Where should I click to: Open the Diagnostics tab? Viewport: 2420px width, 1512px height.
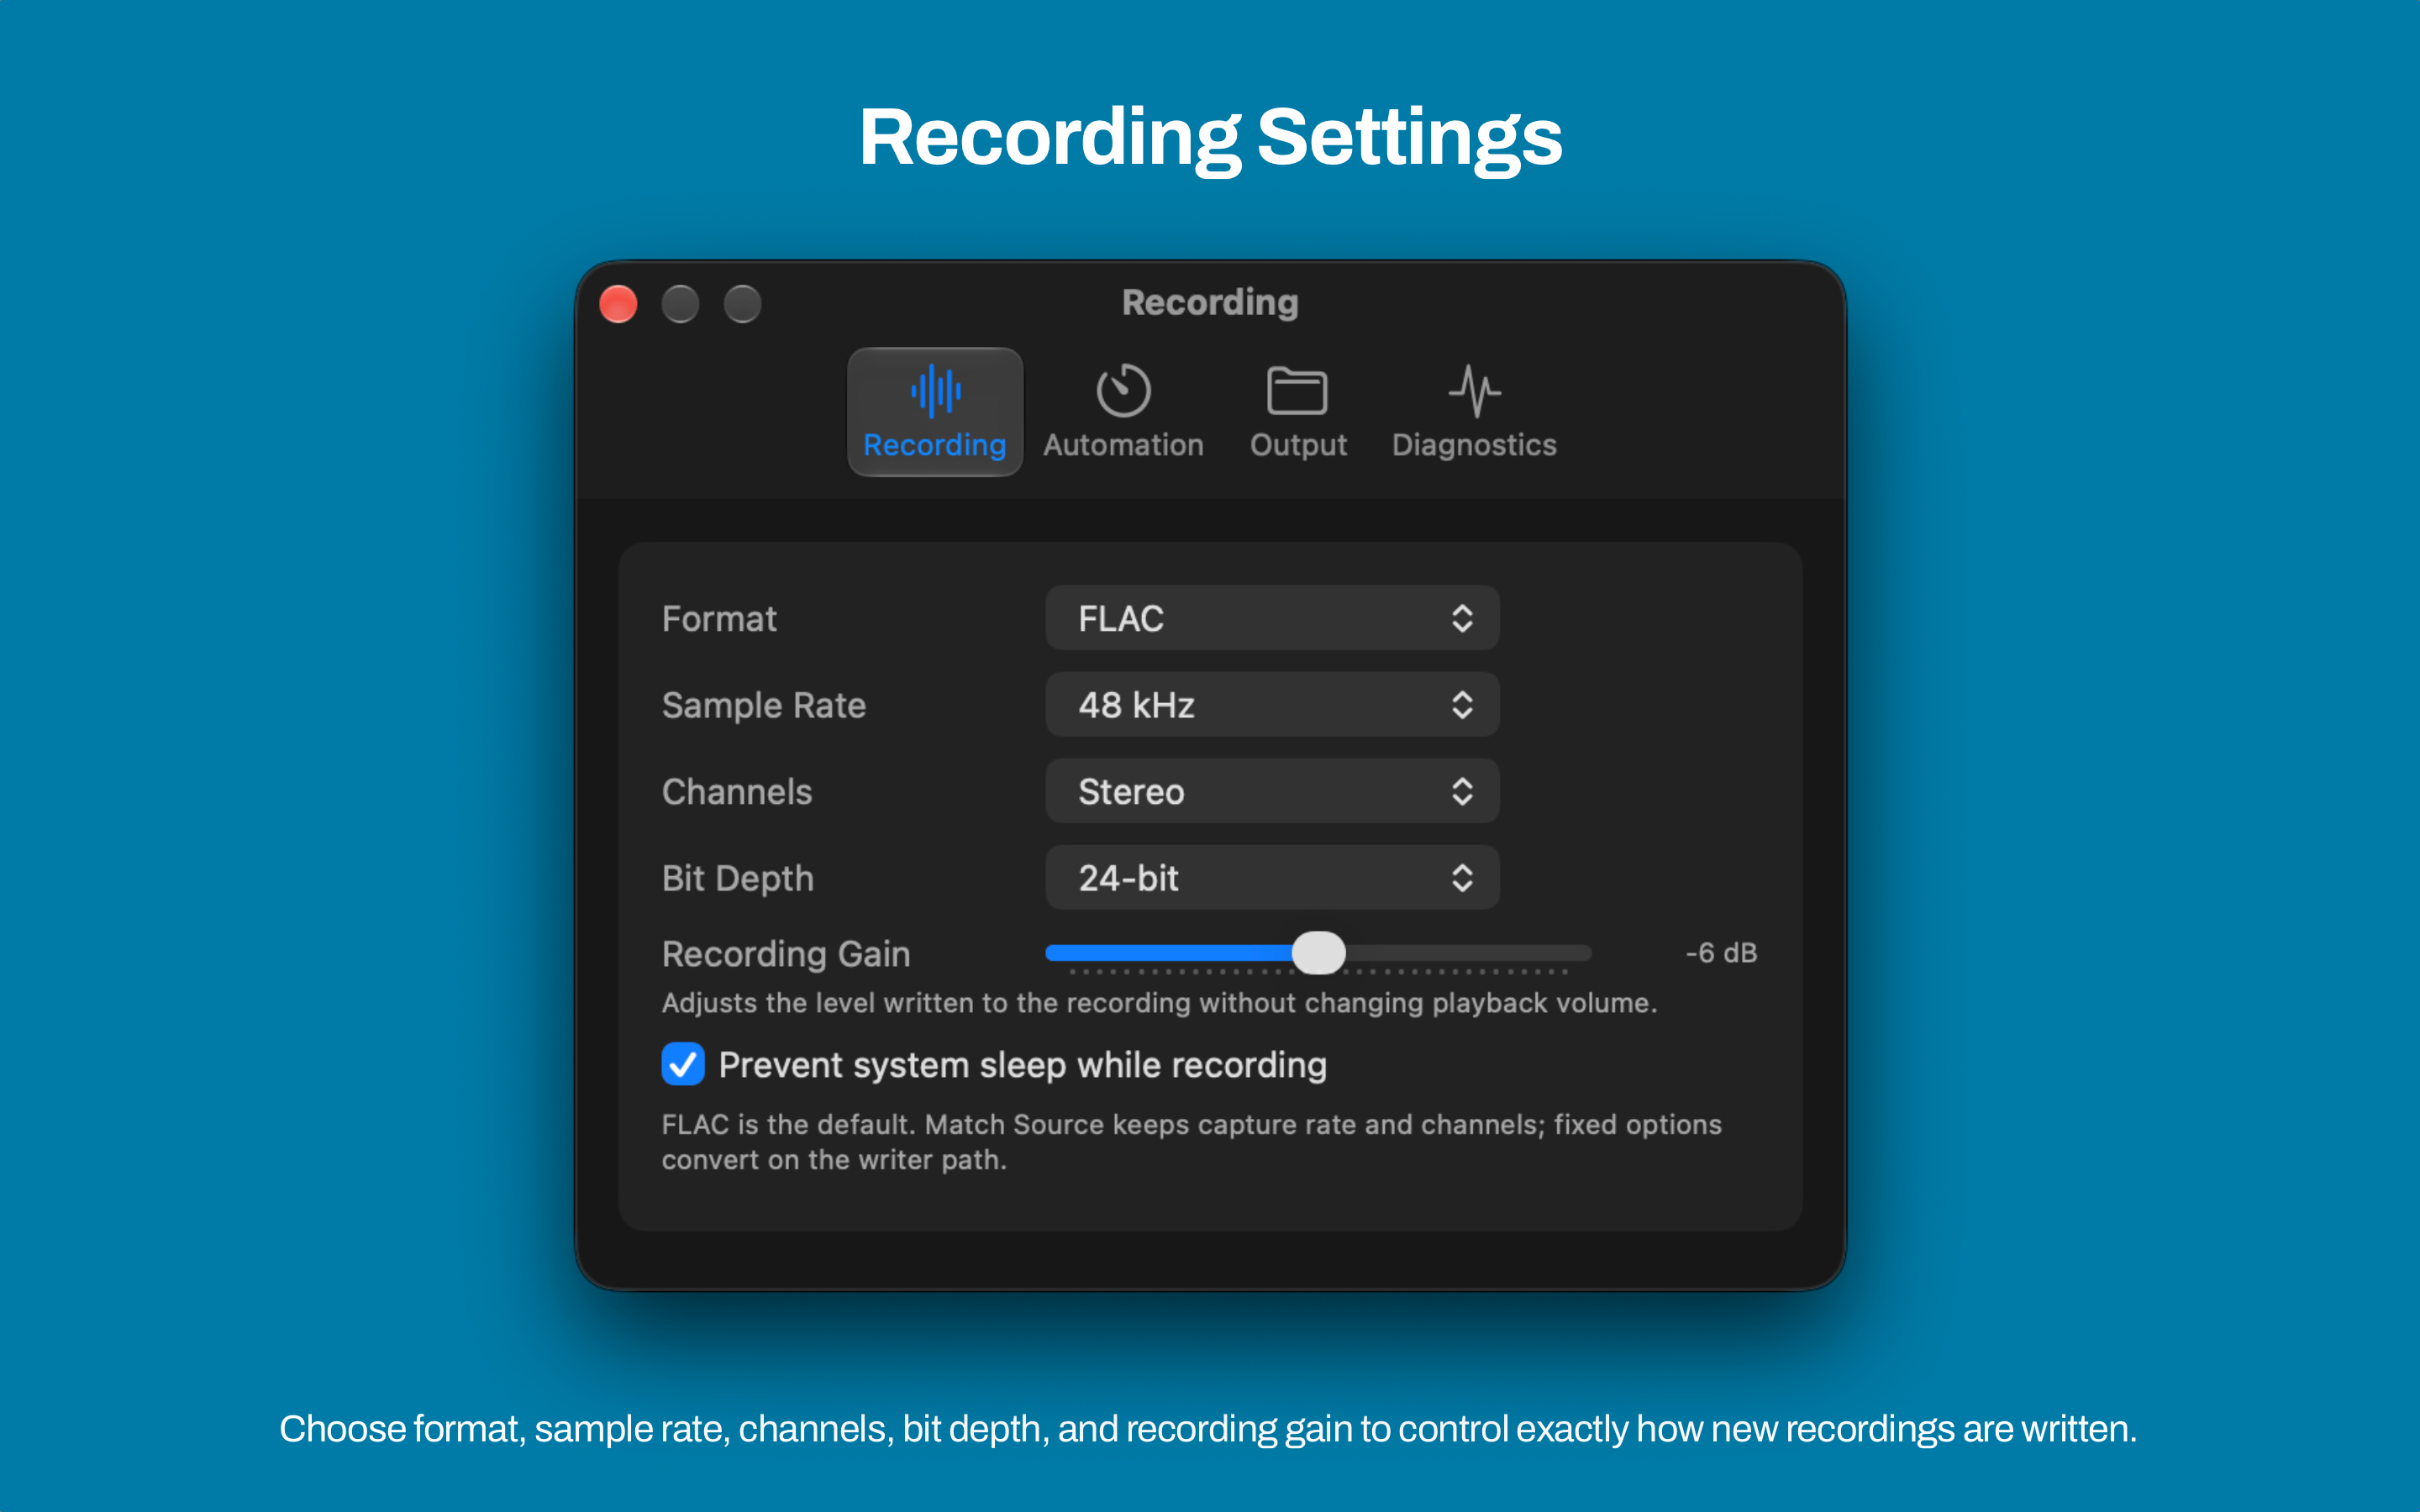pyautogui.click(x=1474, y=412)
